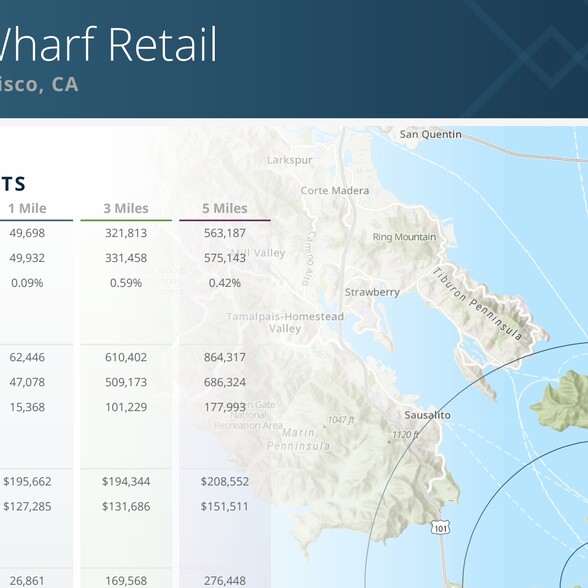This screenshot has height=588, width=588.
Task: Click the Retail title text in header
Action: click(x=163, y=44)
